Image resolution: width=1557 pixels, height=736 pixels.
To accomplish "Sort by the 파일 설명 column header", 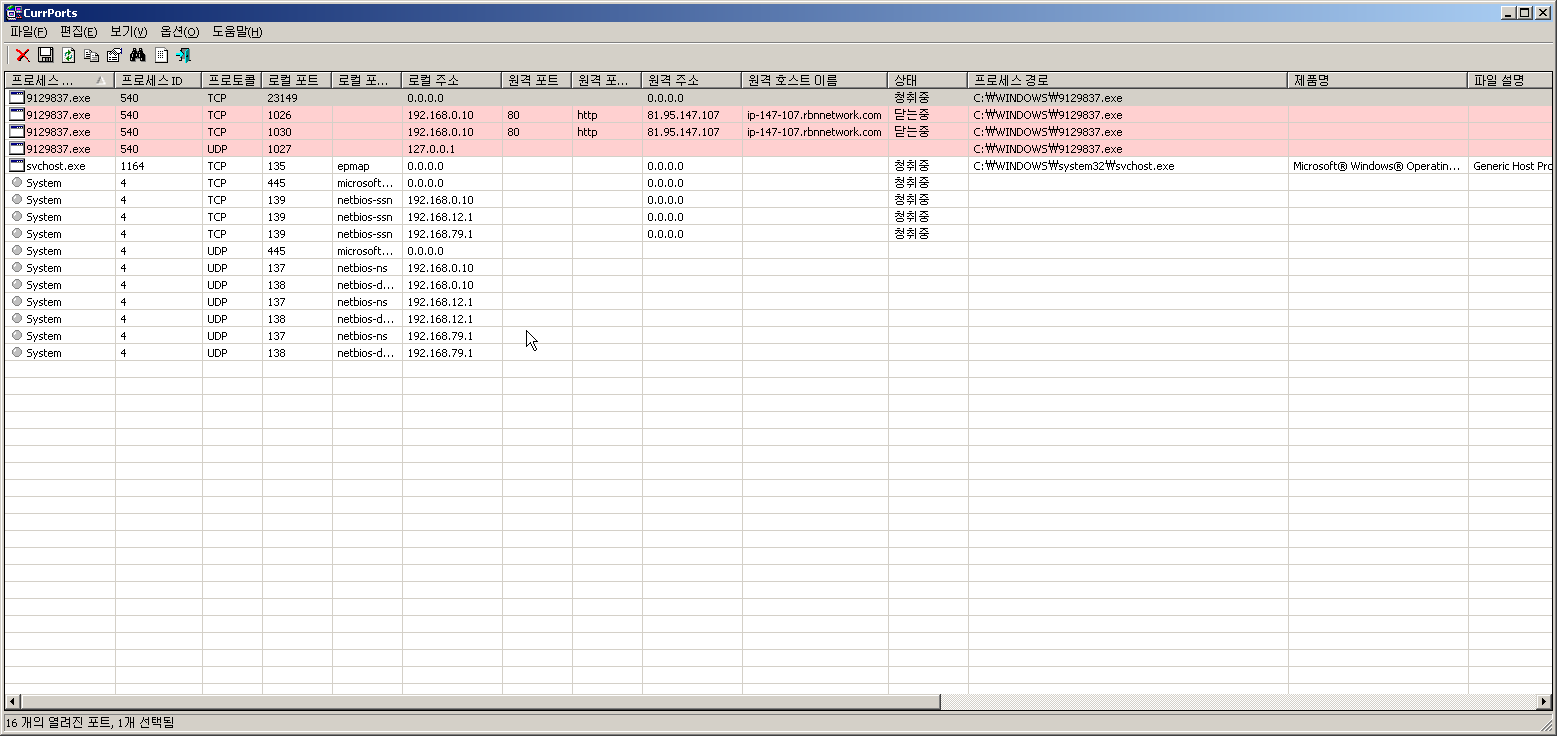I will tap(1509, 80).
